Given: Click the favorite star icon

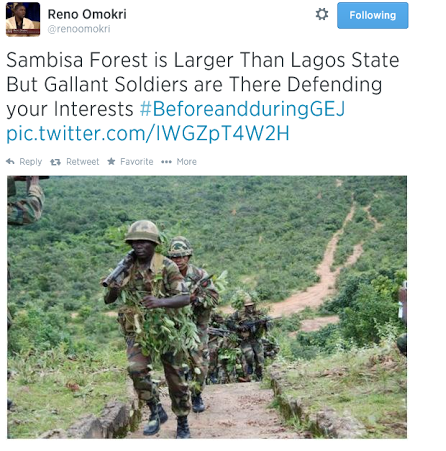Looking at the screenshot, I should pyautogui.click(x=111, y=162).
